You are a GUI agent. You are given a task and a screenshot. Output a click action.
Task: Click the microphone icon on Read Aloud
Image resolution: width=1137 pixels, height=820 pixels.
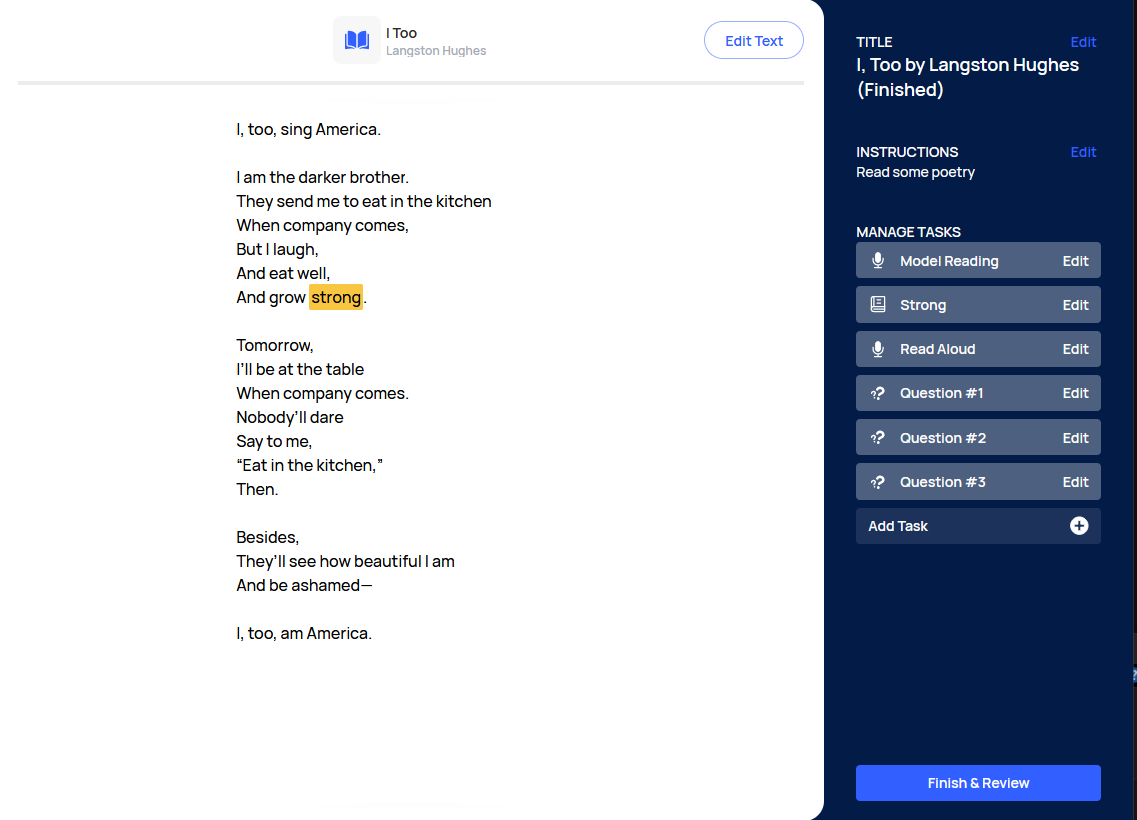click(x=877, y=349)
